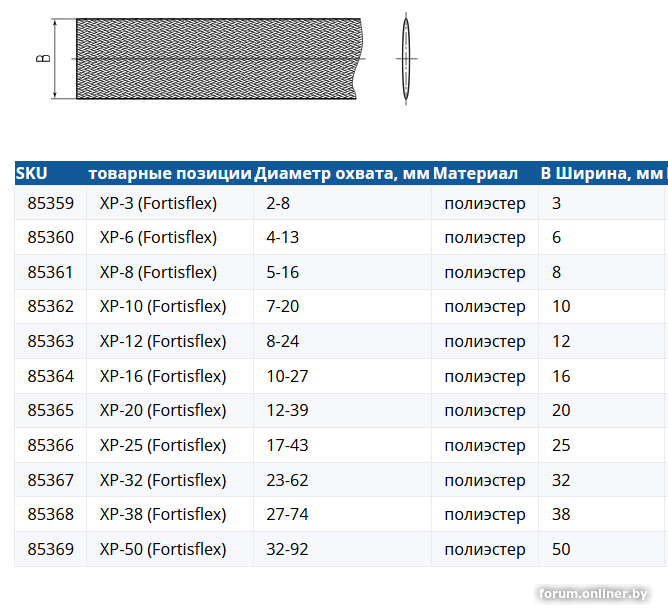668x615 pixels.
Task: Click the XP-12 (Fortisflex) product name
Action: click(x=163, y=341)
